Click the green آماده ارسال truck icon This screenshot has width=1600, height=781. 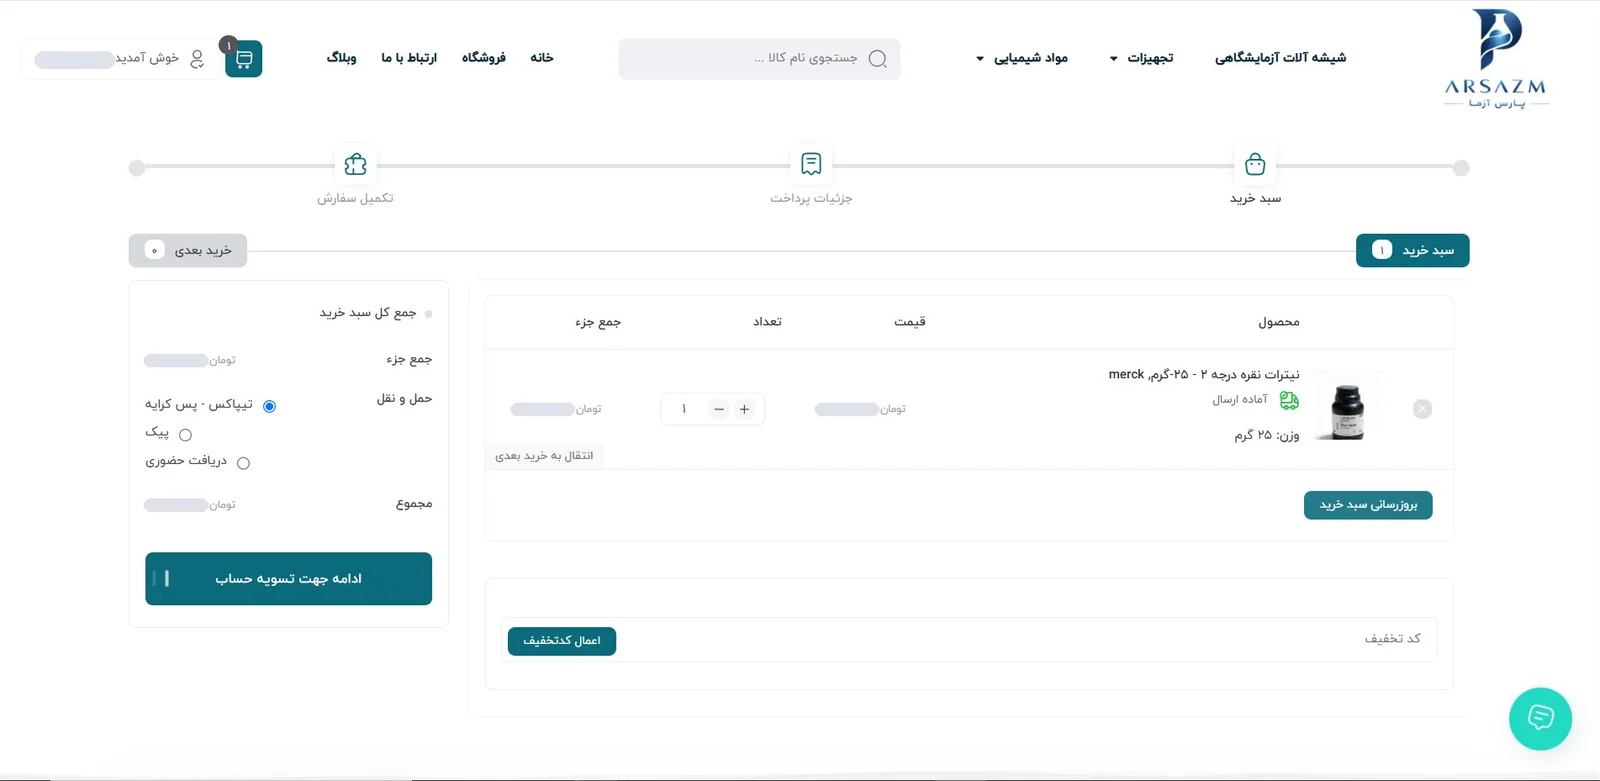pyautogui.click(x=1289, y=400)
